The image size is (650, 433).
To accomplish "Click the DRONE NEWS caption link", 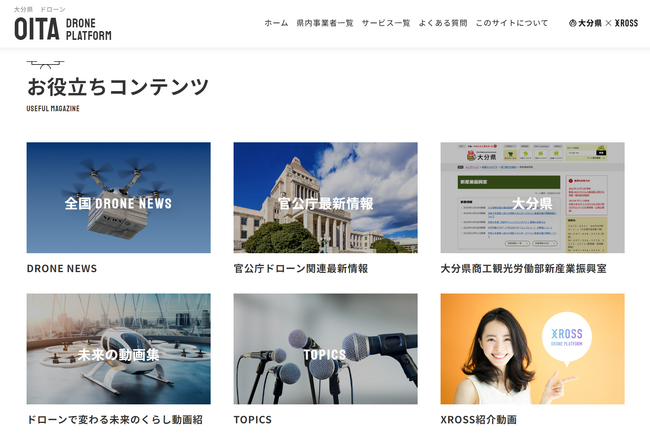I will 62,269.
